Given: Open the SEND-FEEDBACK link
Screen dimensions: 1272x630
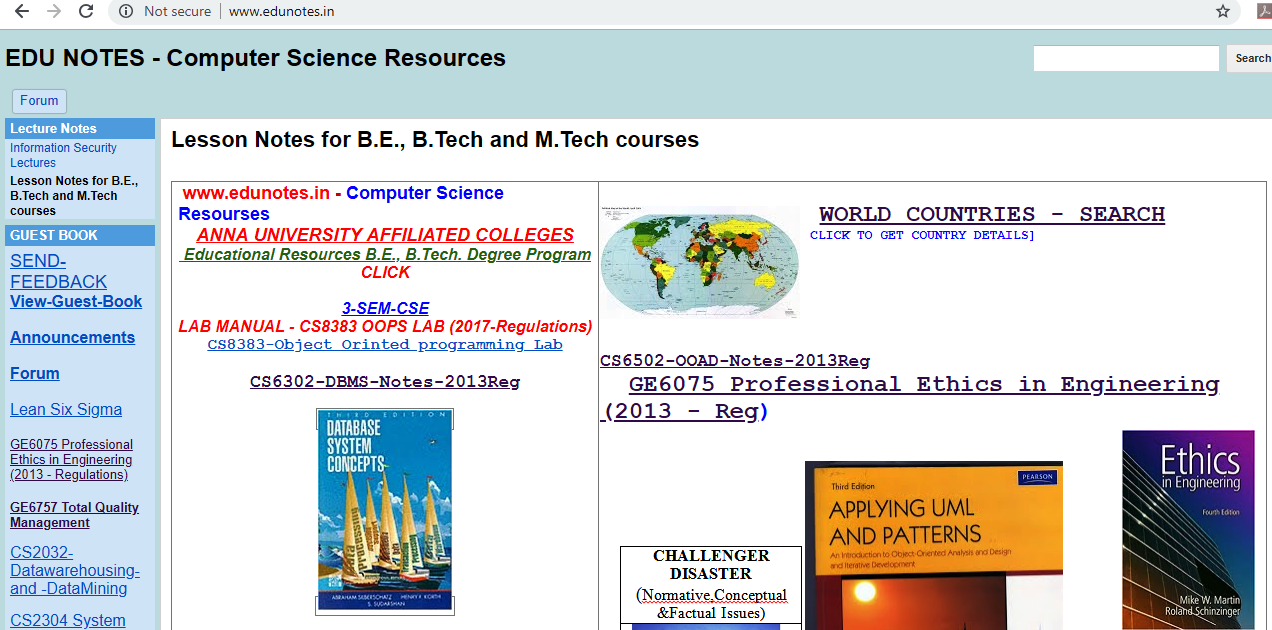Looking at the screenshot, I should tap(58, 272).
